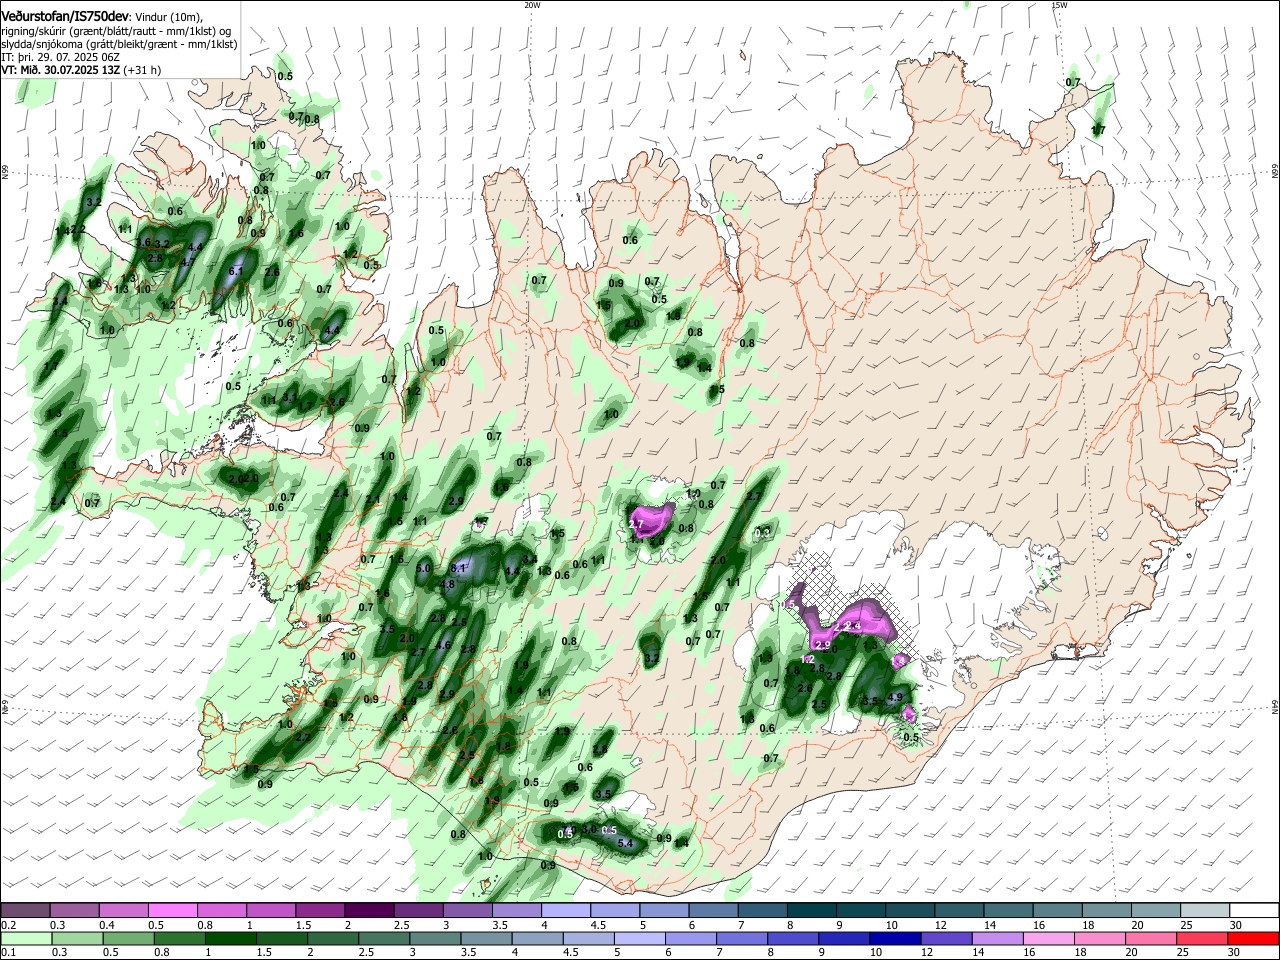Click the '0.2' label of the upper legend row
The image size is (1280, 960).
click(8, 925)
